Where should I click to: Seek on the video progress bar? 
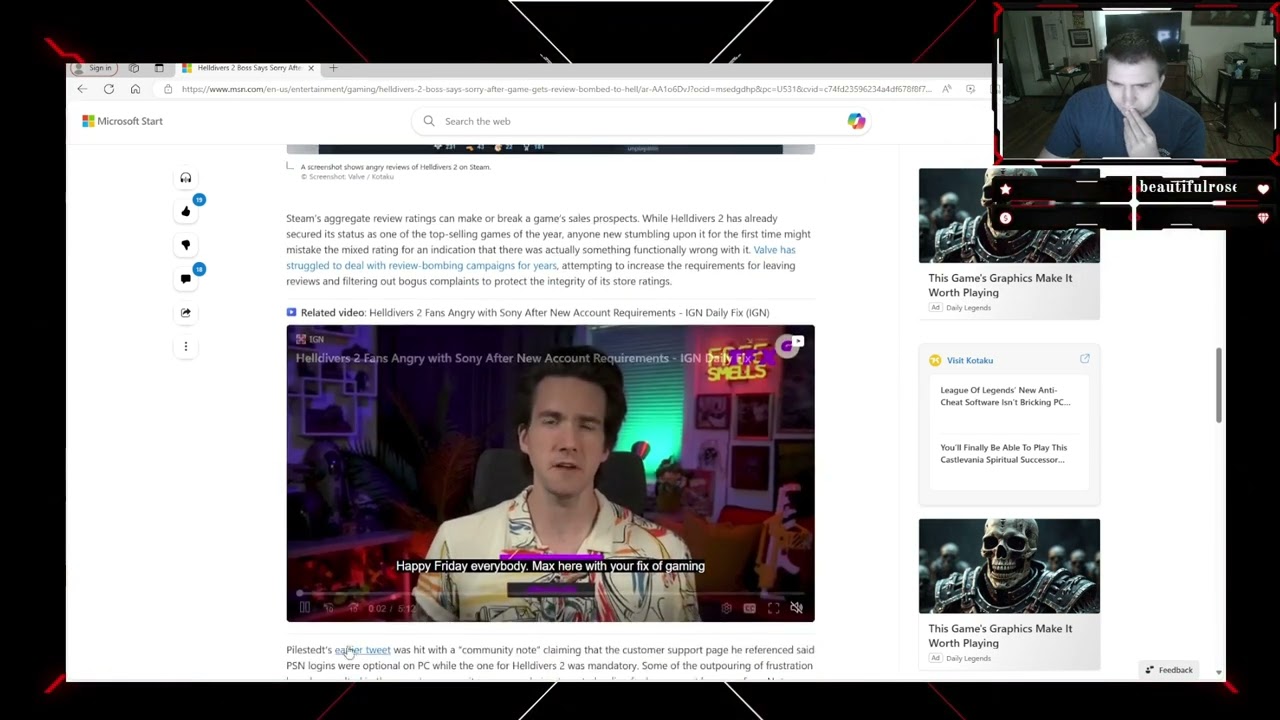(550, 593)
